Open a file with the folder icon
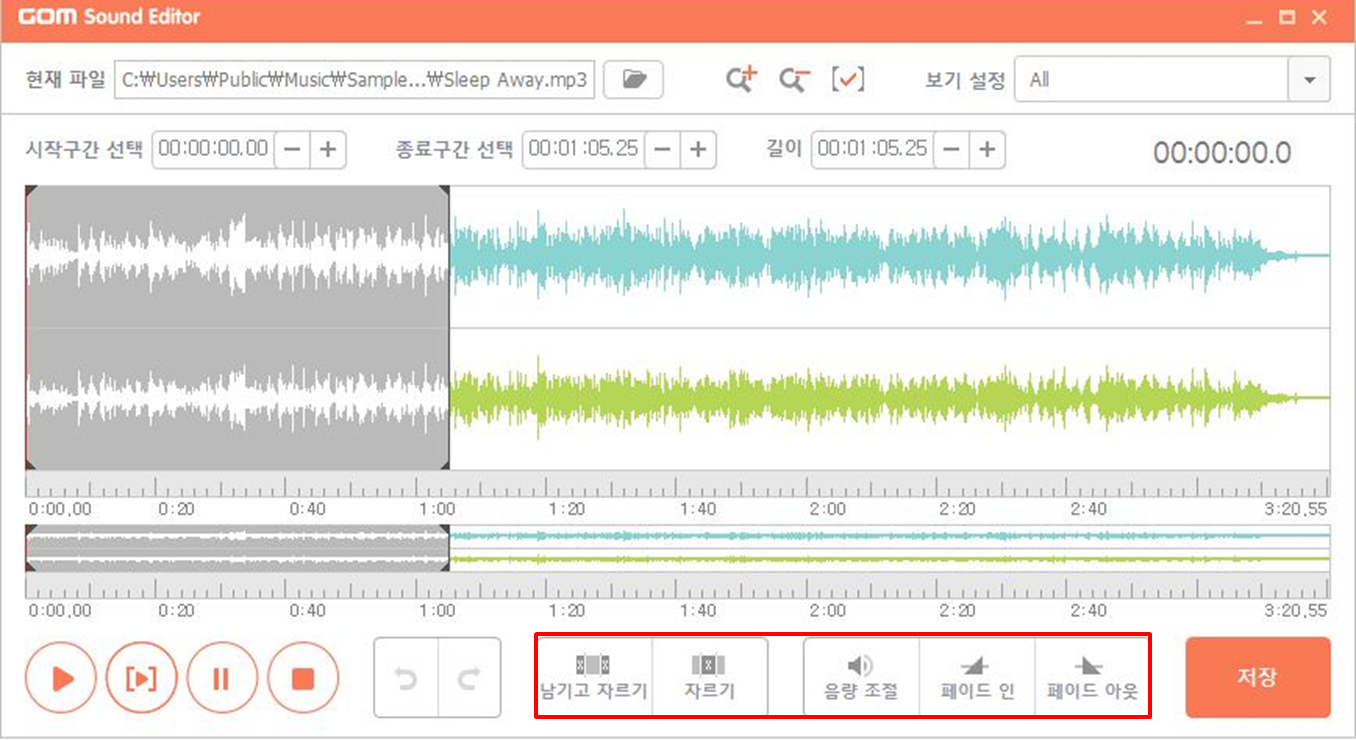The height and width of the screenshot is (740, 1356). click(634, 79)
